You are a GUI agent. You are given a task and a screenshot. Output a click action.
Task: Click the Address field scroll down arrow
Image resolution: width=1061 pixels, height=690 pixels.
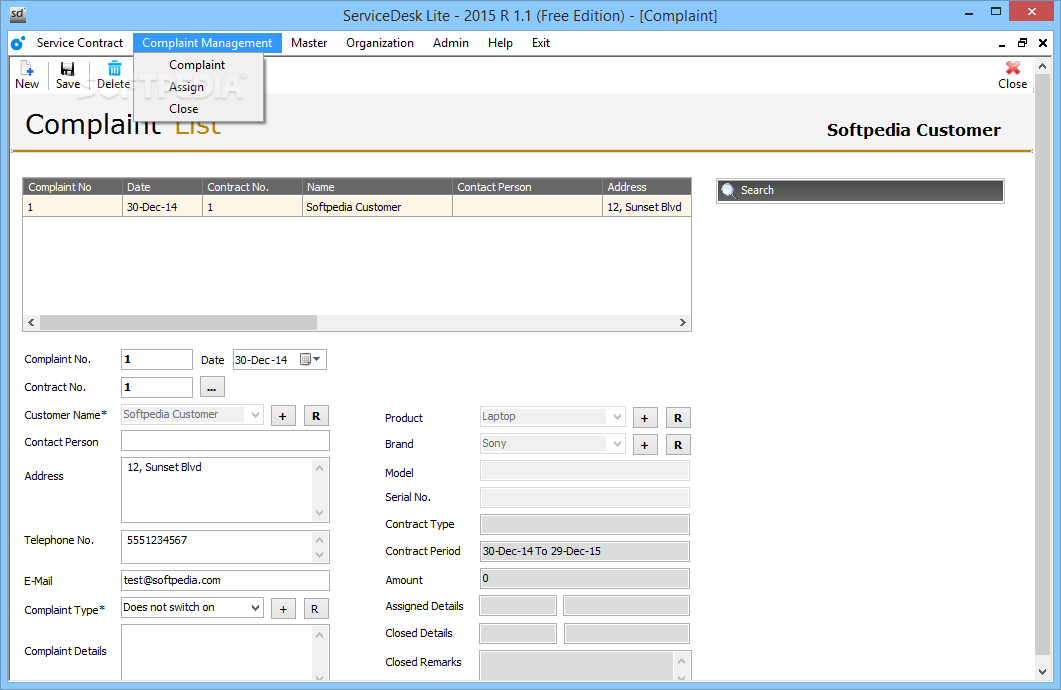pos(319,513)
